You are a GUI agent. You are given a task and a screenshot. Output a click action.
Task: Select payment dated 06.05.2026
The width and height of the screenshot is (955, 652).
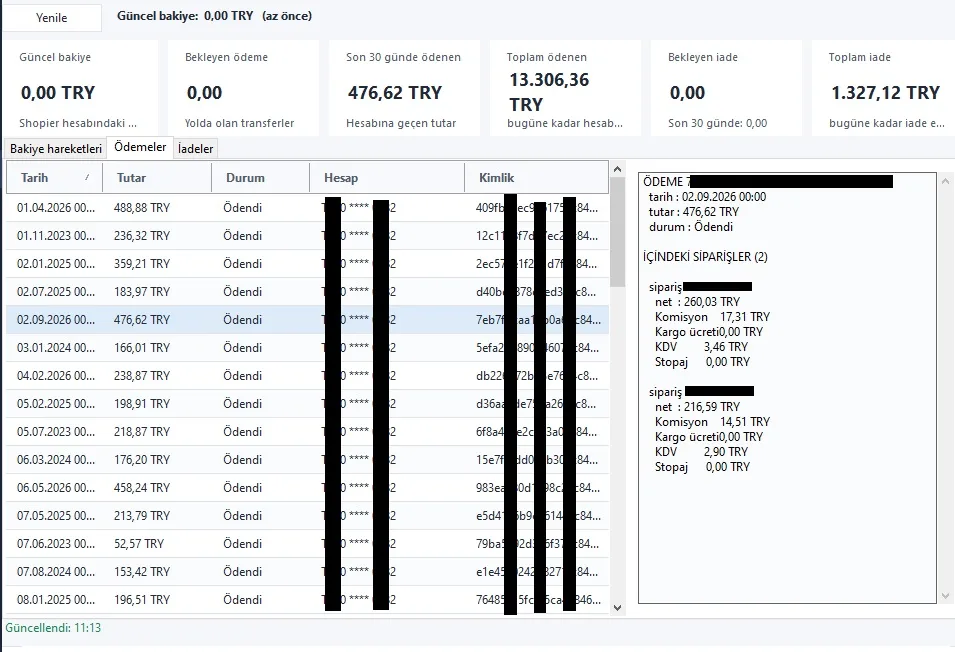pos(308,488)
